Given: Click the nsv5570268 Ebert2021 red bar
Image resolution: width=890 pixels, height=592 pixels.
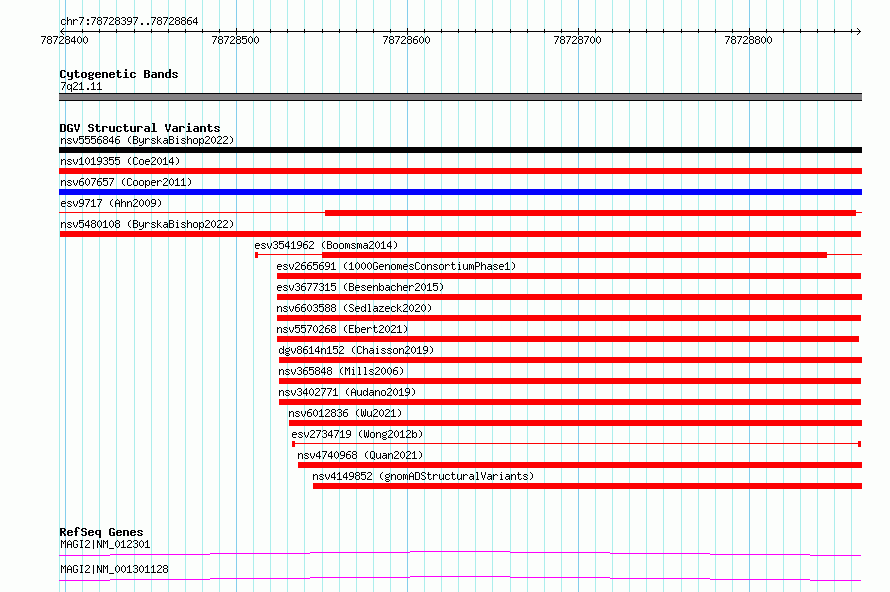Looking at the screenshot, I should (x=568, y=339).
